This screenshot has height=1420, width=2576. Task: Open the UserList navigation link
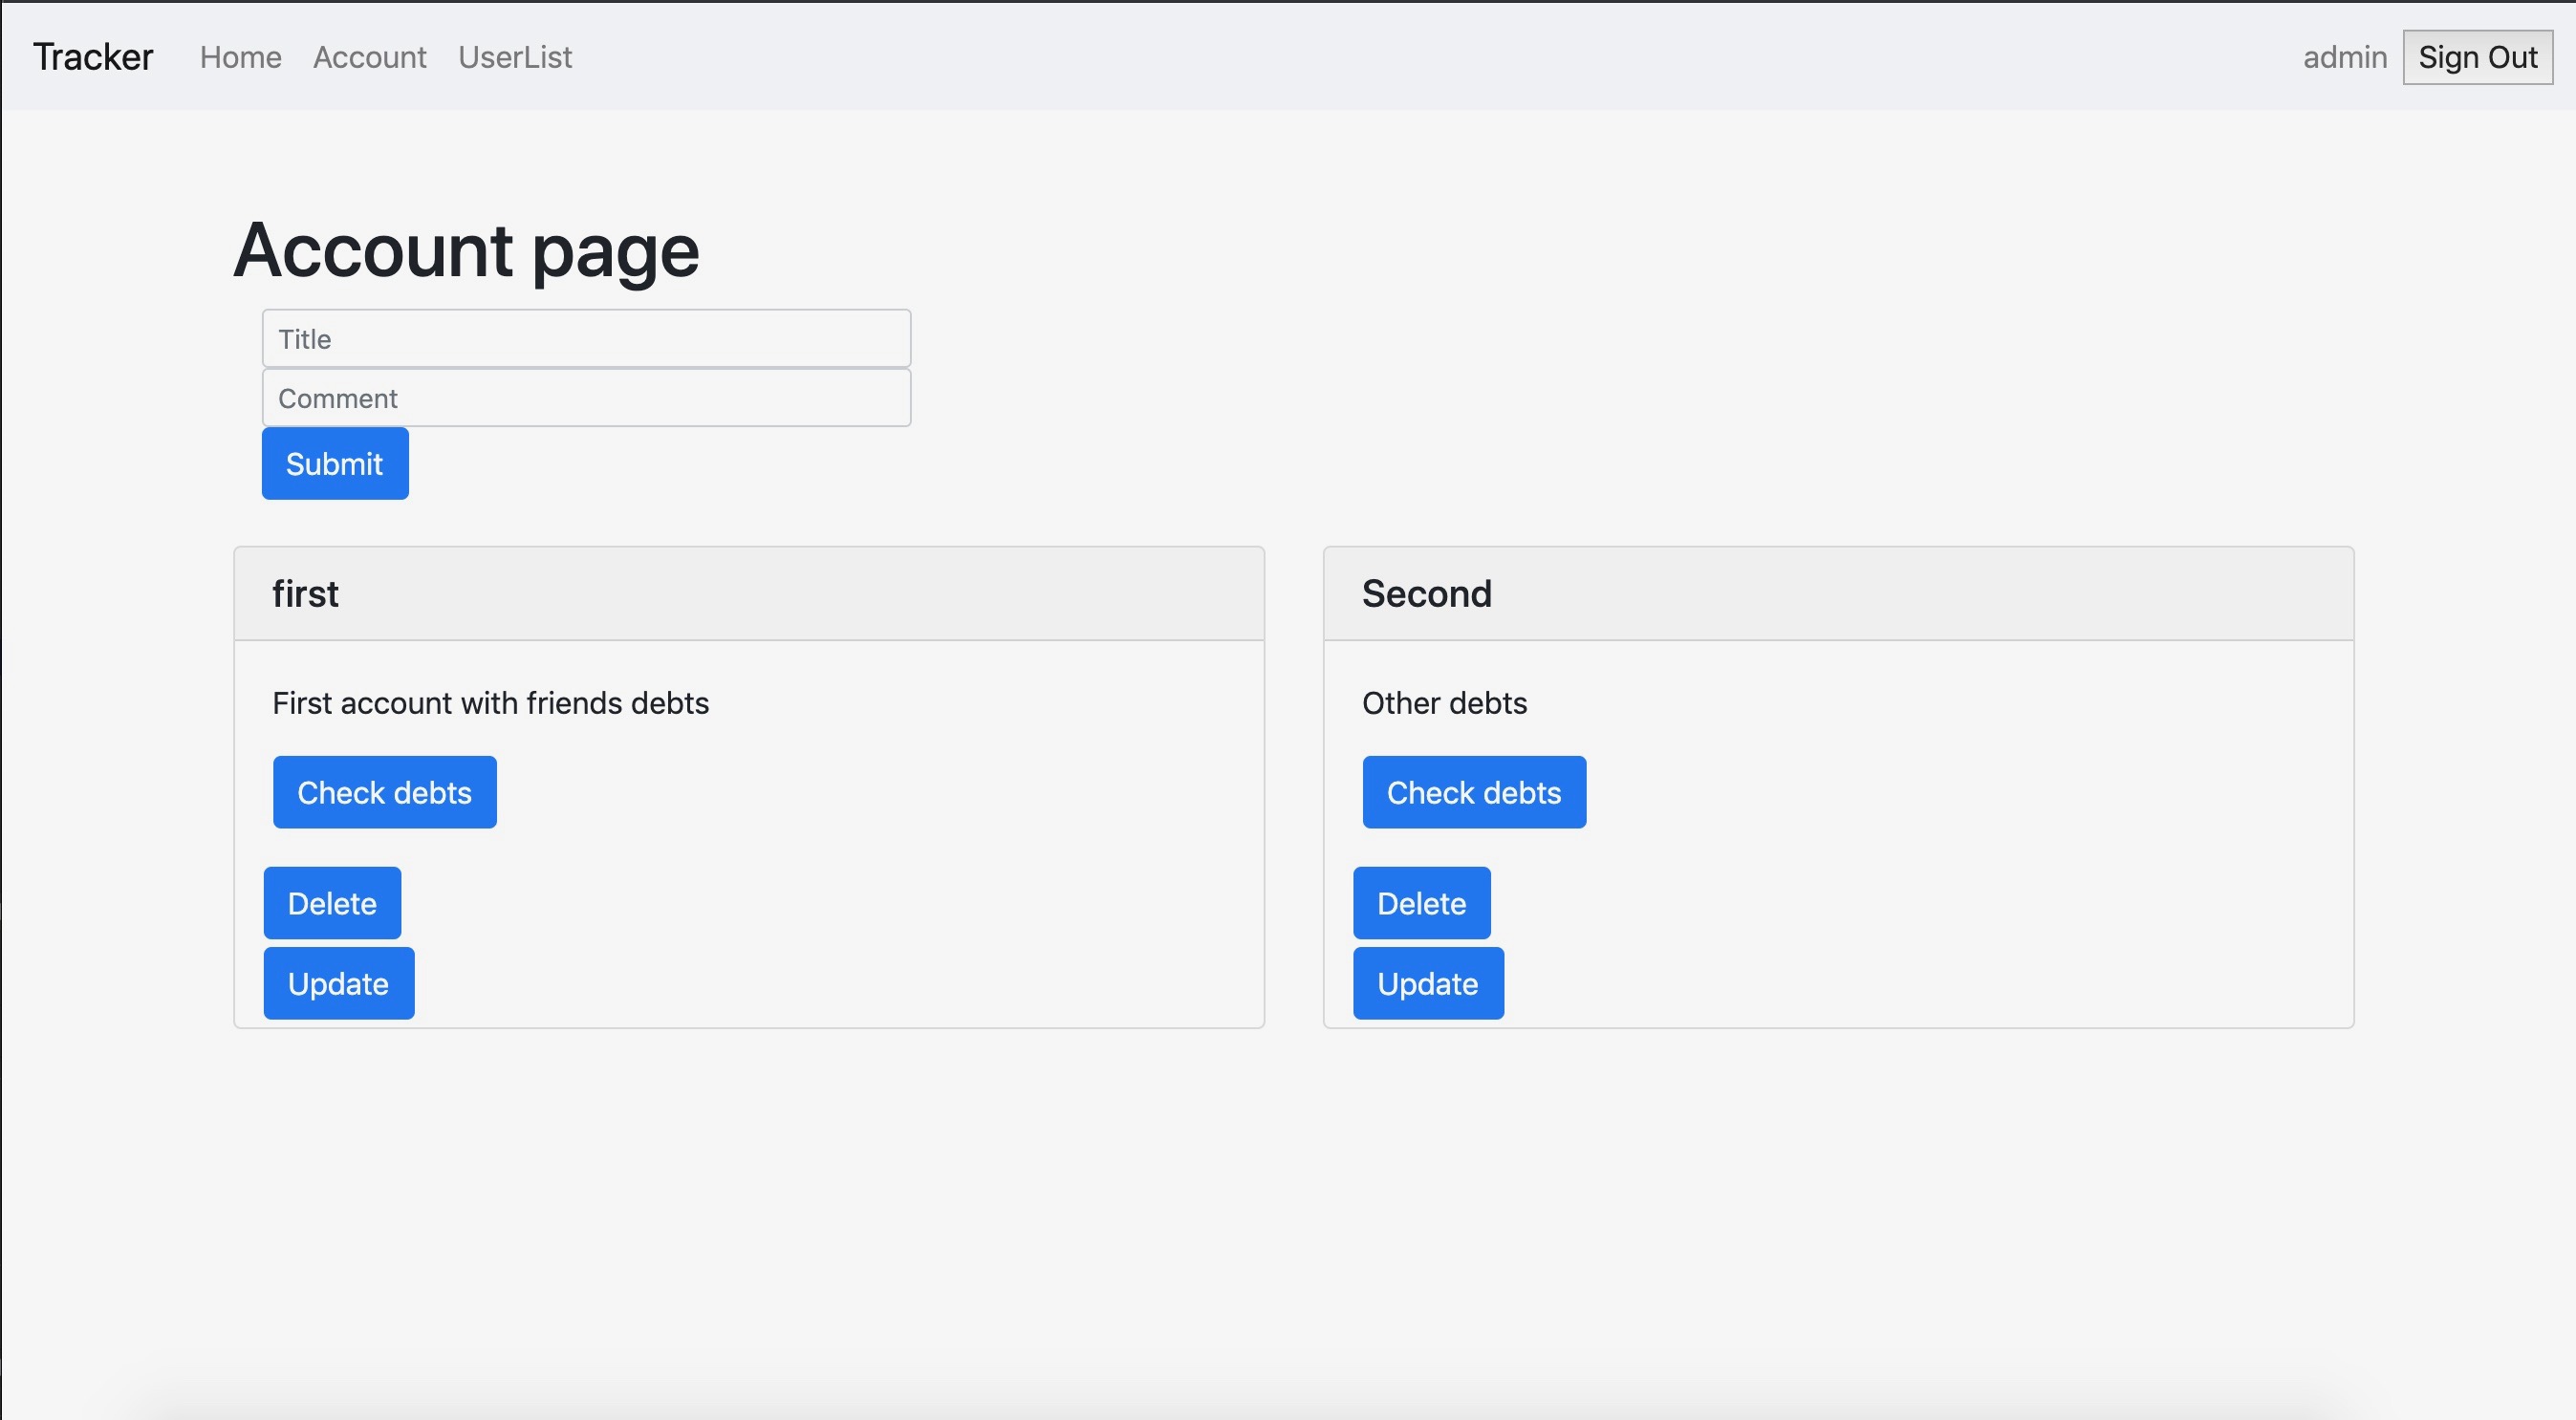point(515,57)
